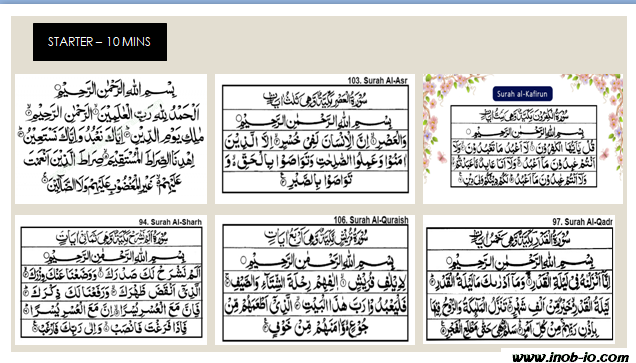Click the '94. Surah Al-Sharh' caption
The width and height of the screenshot is (636, 363).
(170, 222)
